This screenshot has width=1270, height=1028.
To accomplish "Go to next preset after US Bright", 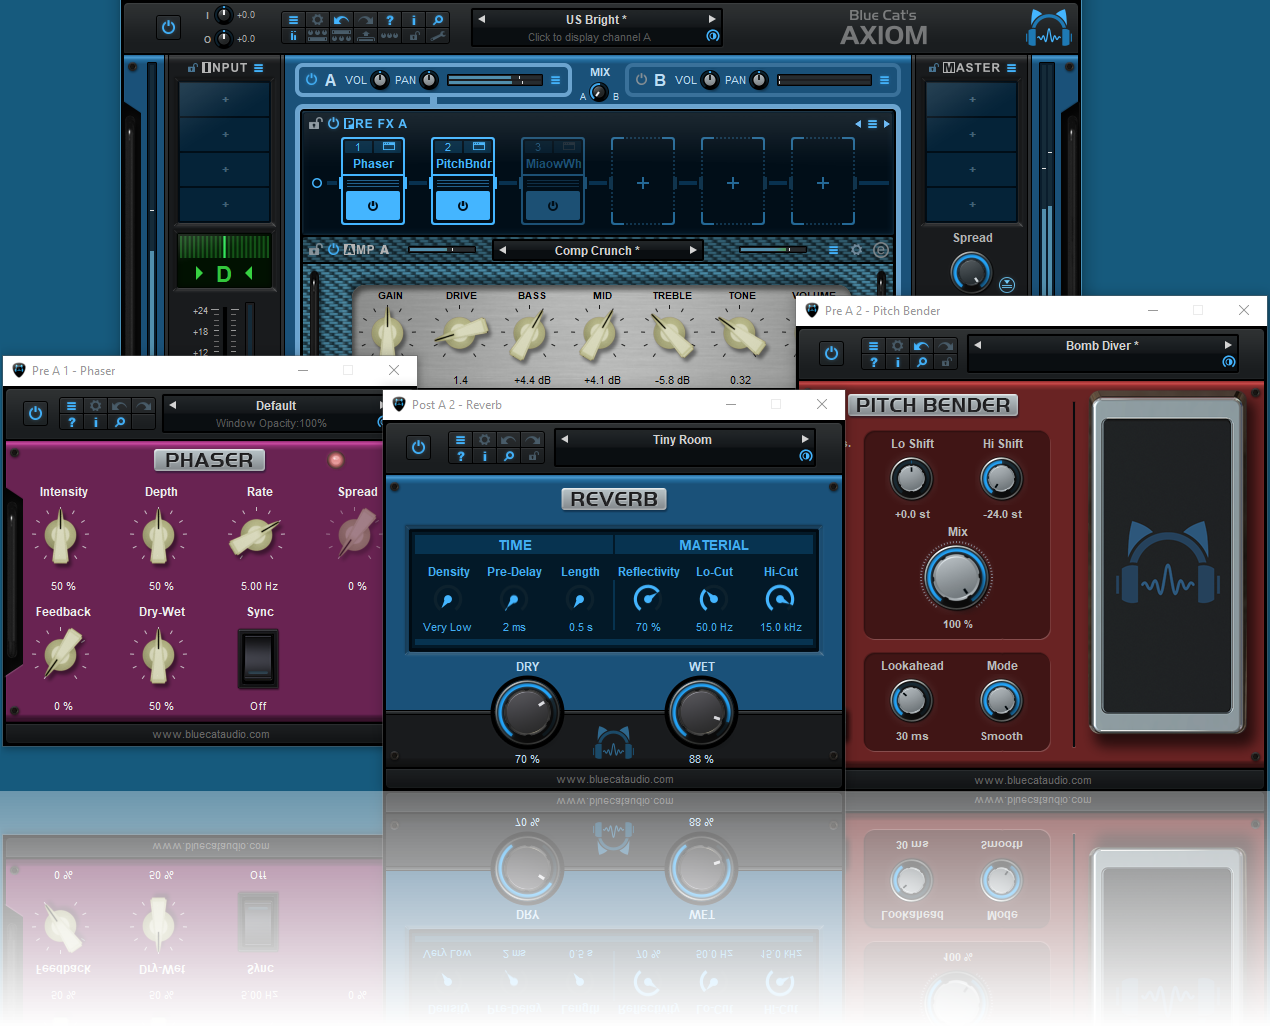I will click(x=712, y=19).
